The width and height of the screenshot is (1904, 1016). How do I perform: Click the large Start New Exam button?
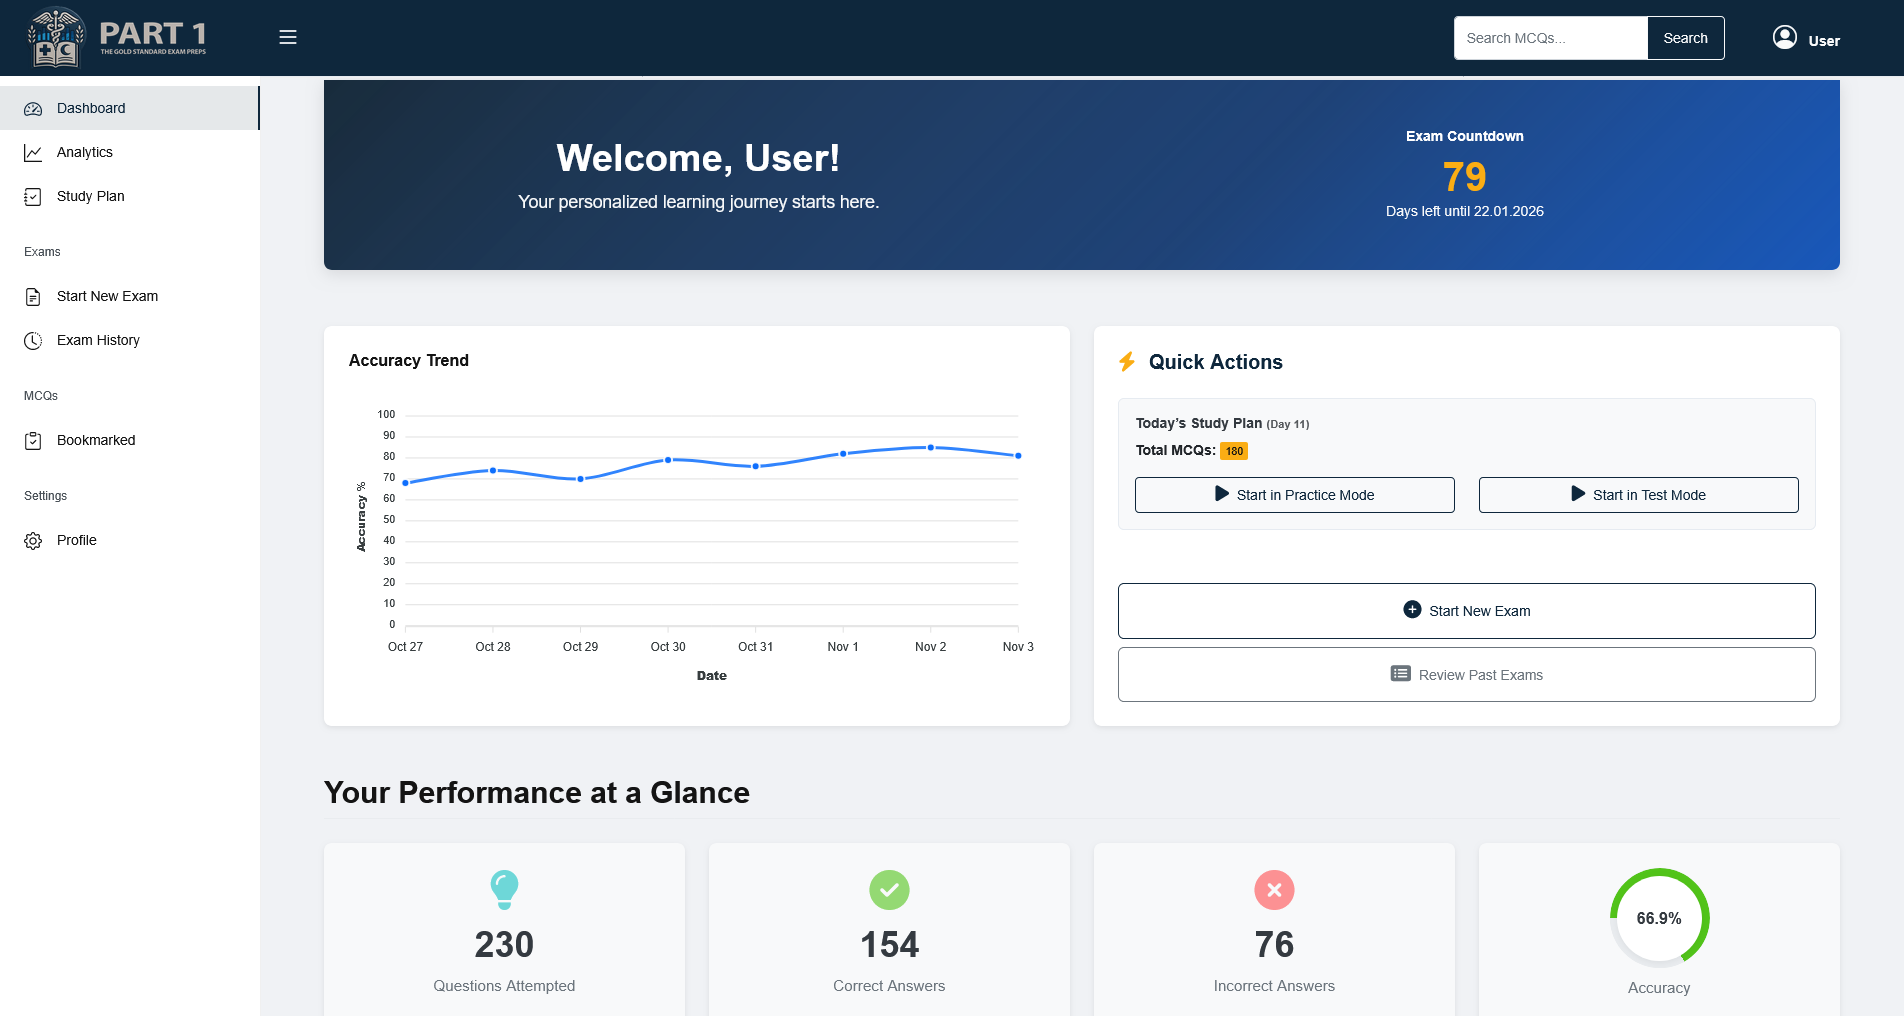pyautogui.click(x=1466, y=611)
